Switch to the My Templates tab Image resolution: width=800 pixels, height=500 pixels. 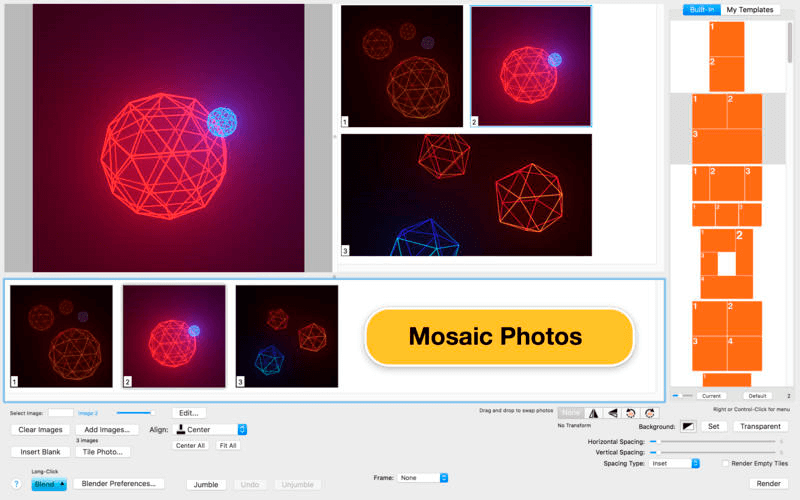click(x=749, y=10)
